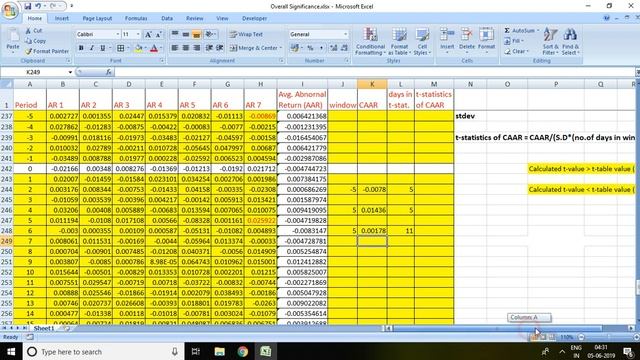The height and width of the screenshot is (360, 640).
Task: Open Conditional Formatting menu
Action: (x=370, y=41)
